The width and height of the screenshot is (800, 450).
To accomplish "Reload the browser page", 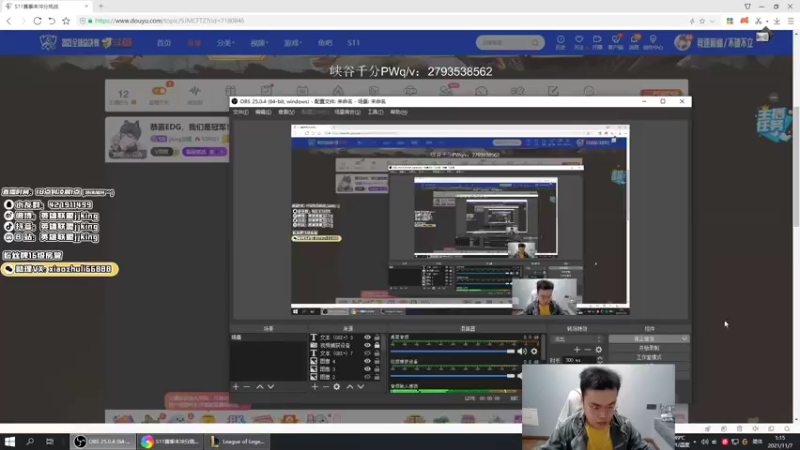I will tap(37, 21).
